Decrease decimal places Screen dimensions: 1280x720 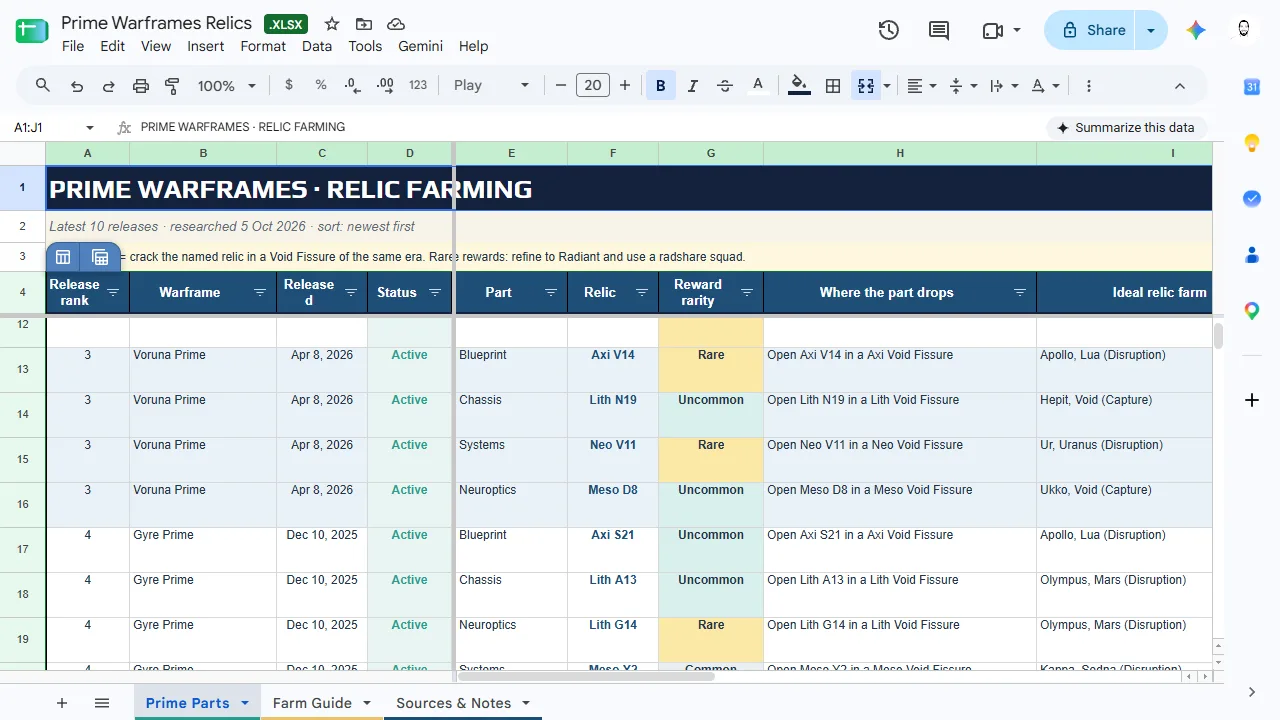coord(353,86)
